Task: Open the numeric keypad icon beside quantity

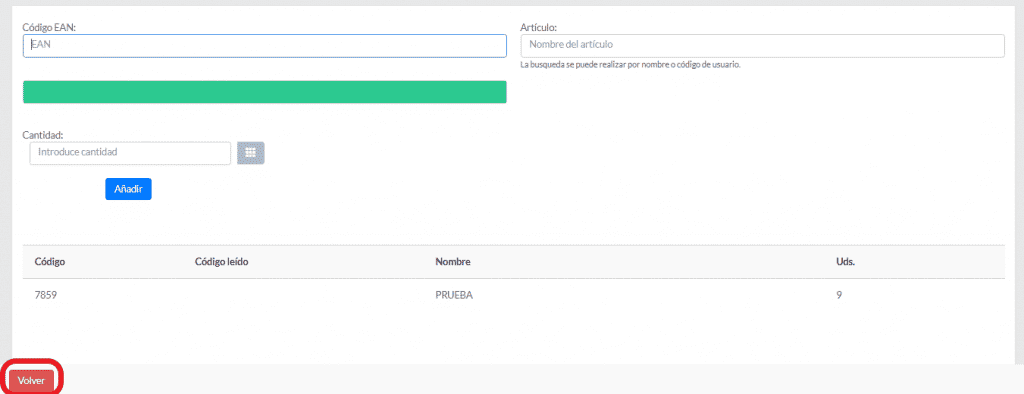Action: click(x=250, y=153)
